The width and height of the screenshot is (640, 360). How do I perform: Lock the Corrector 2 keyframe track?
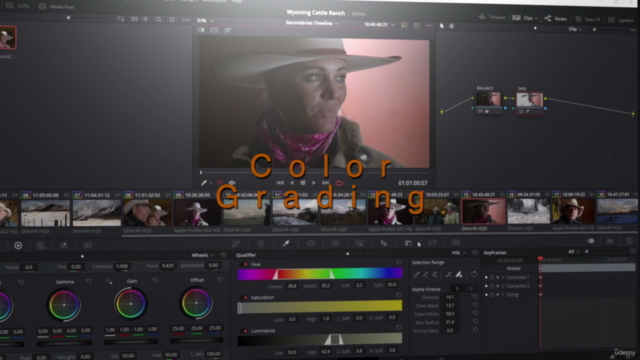tap(492, 286)
